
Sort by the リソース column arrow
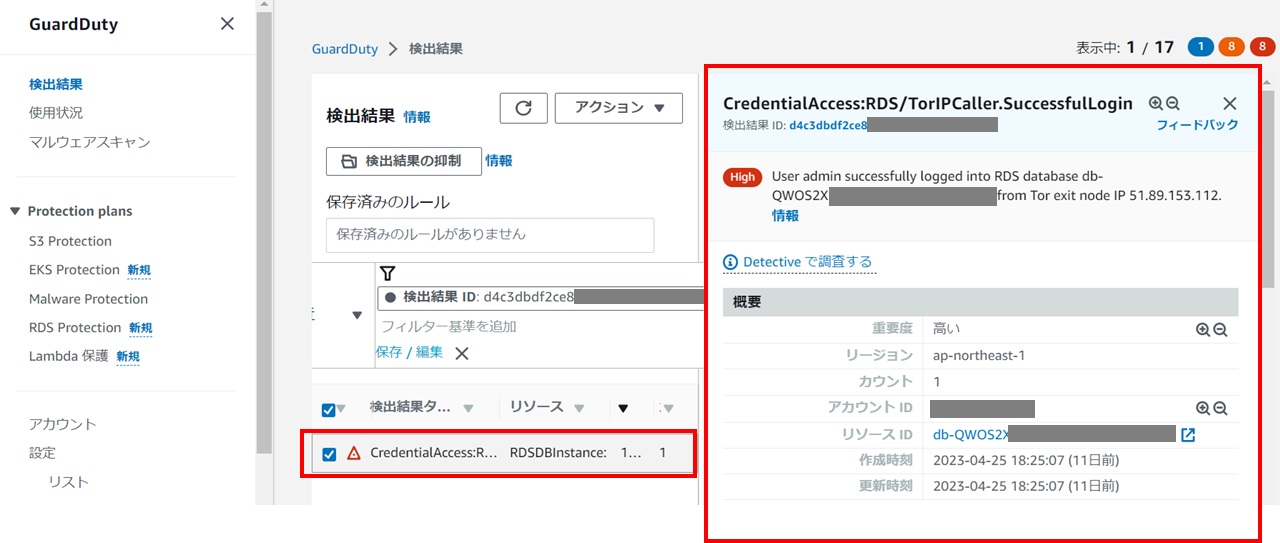point(577,408)
